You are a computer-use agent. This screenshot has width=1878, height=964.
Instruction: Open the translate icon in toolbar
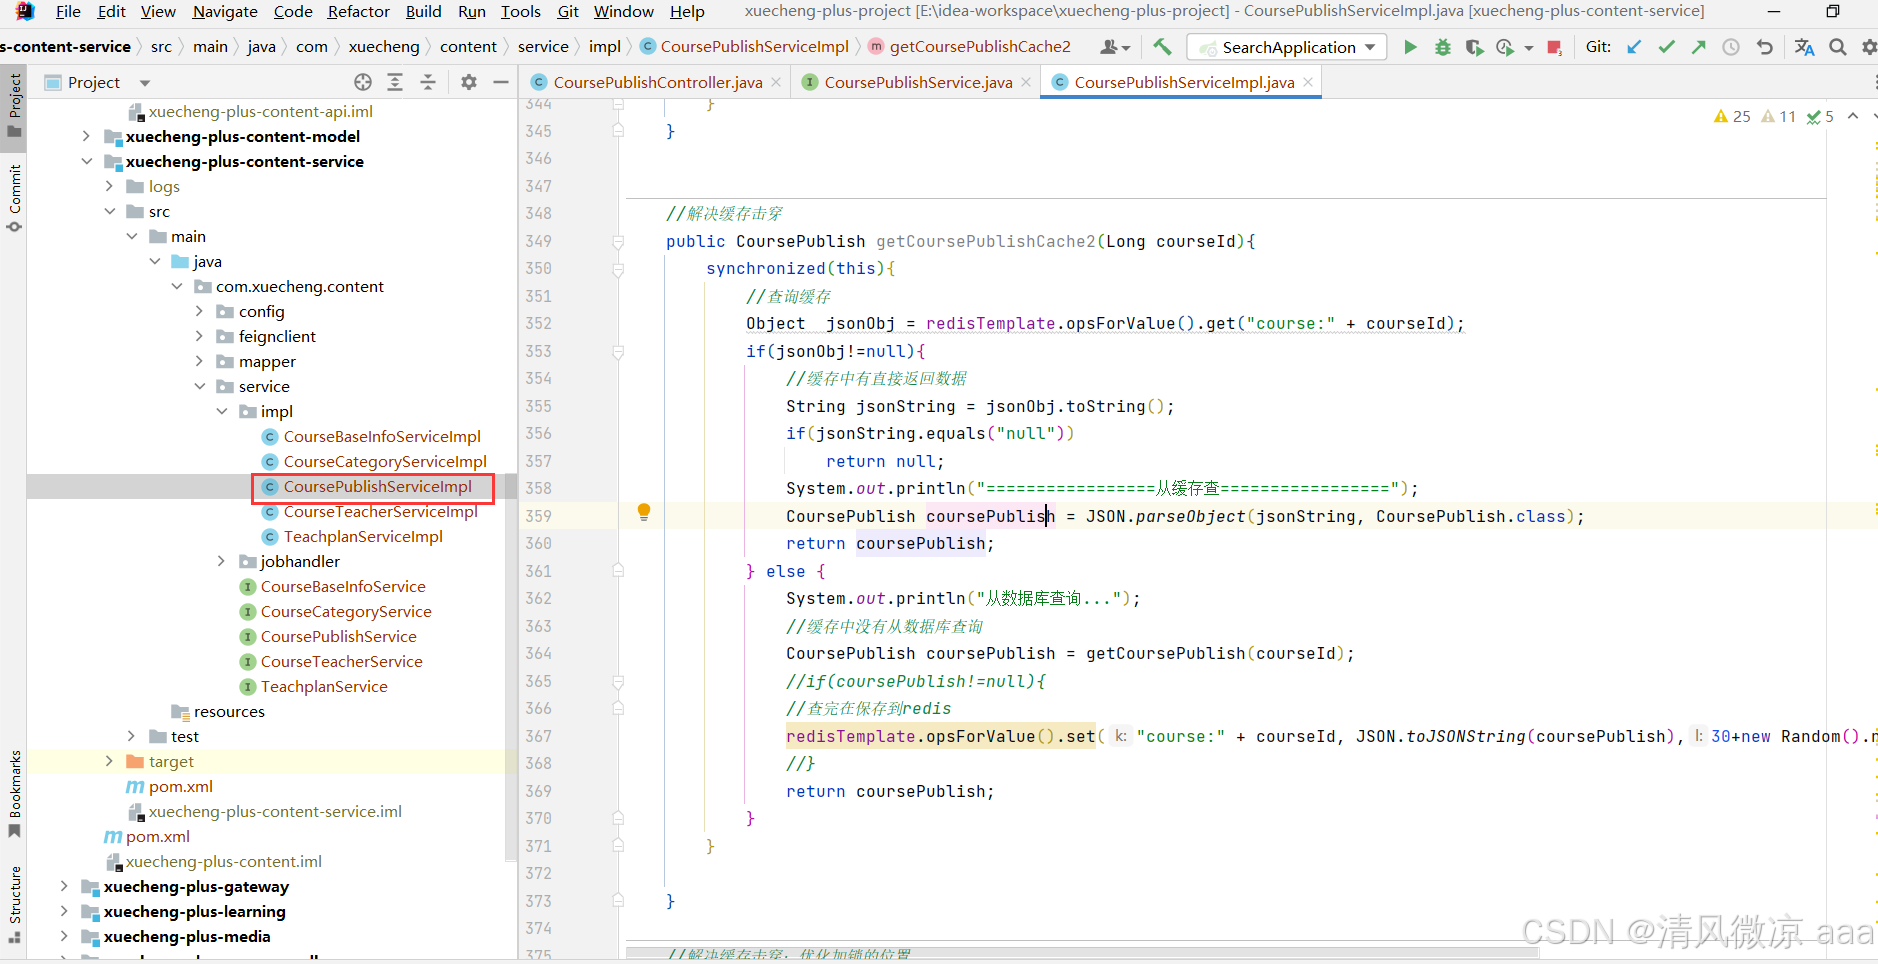tap(1804, 47)
